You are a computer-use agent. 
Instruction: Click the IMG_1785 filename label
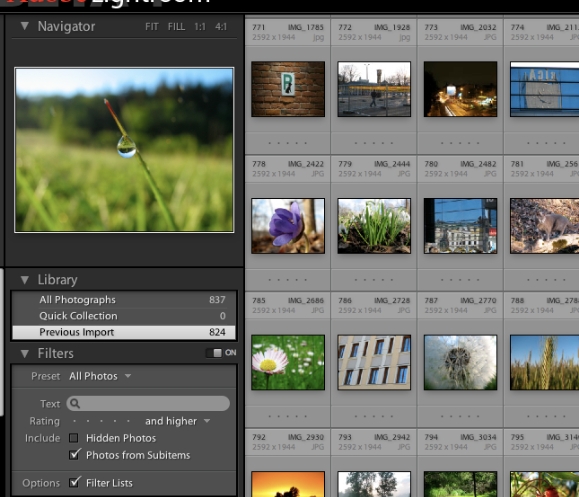306,27
